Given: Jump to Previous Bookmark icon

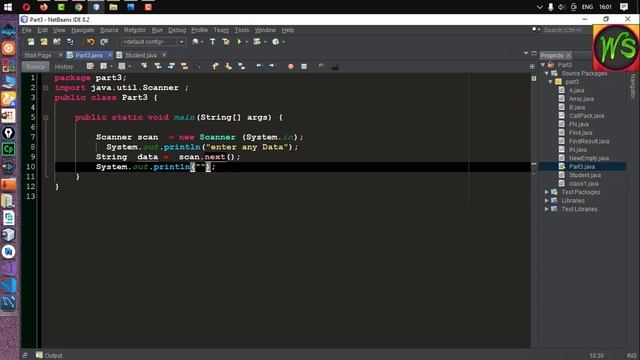Looking at the screenshot, I should coord(215,66).
